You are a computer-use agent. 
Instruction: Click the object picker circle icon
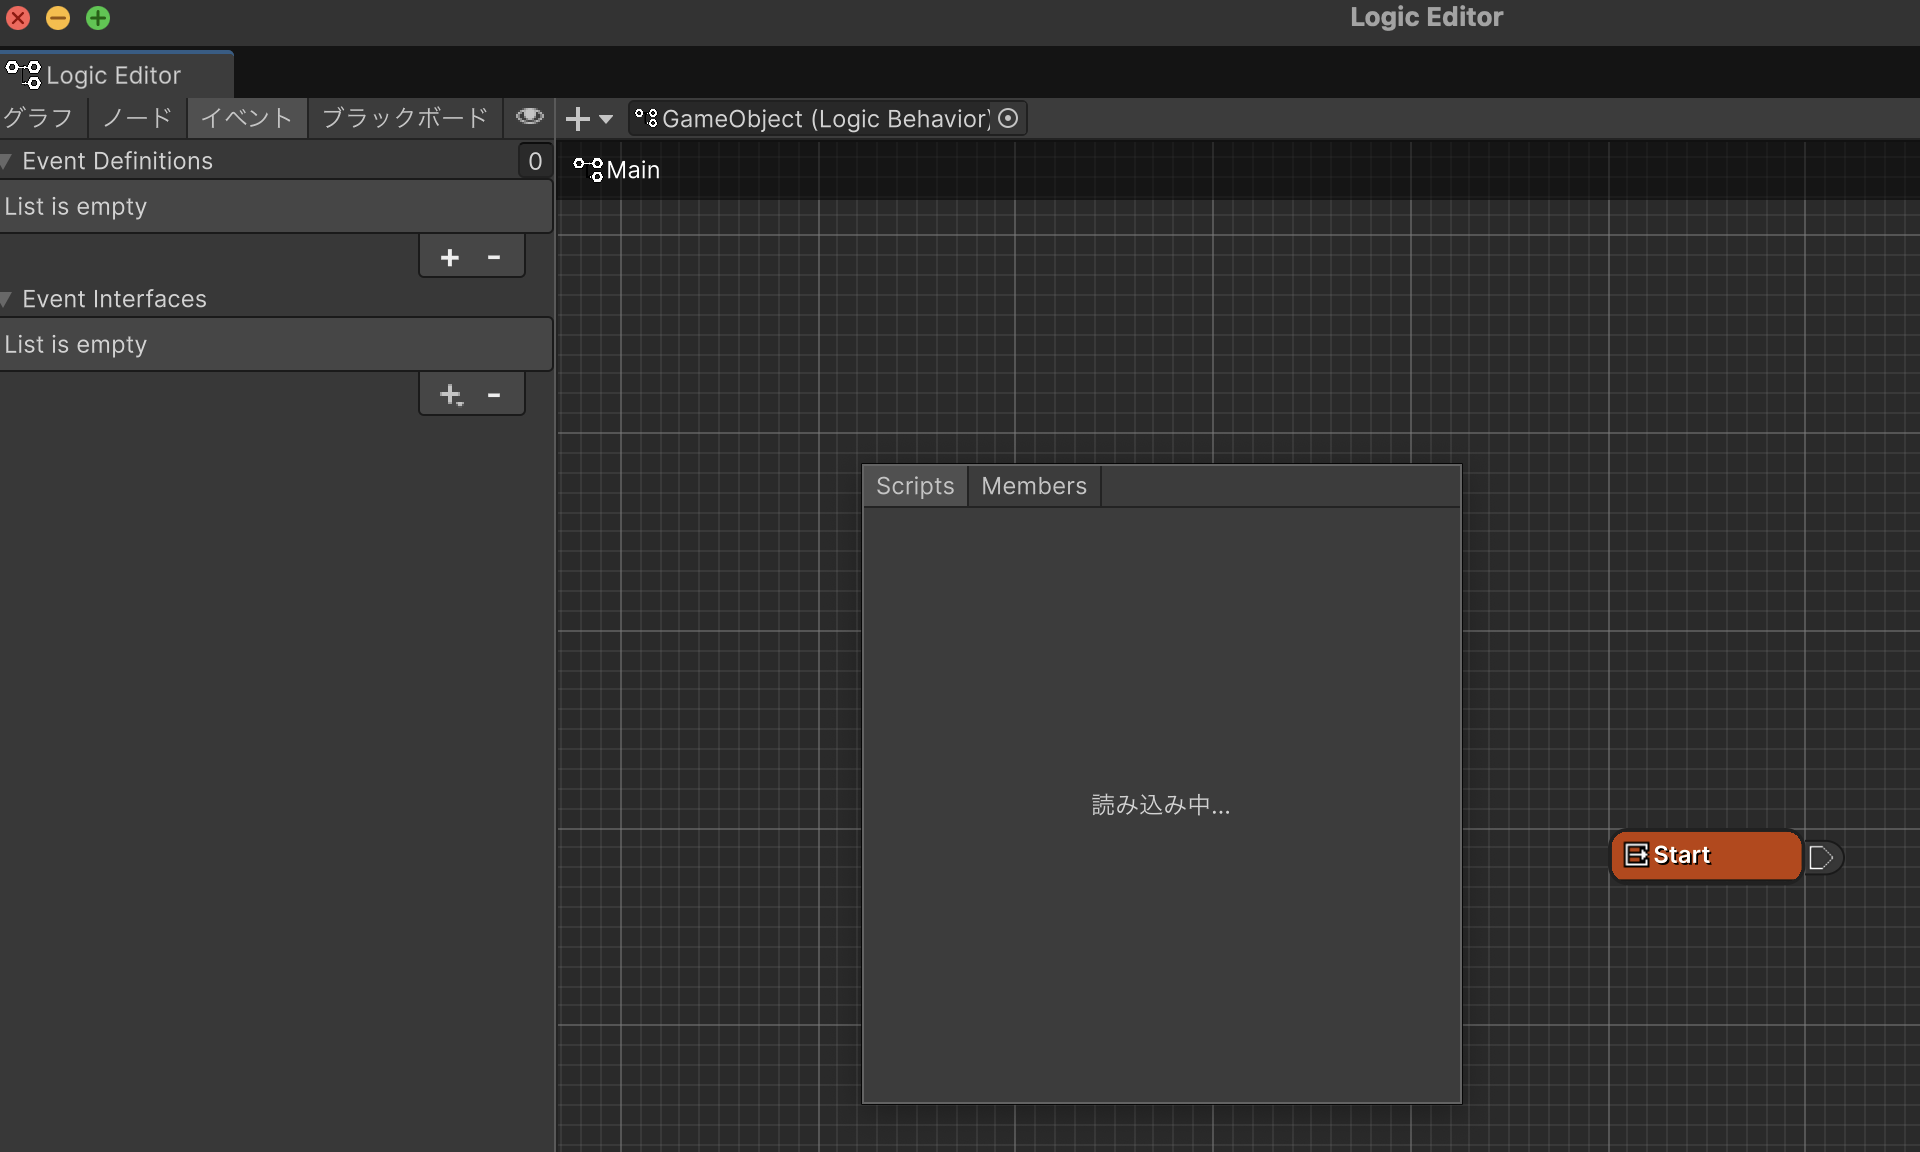tap(1008, 119)
